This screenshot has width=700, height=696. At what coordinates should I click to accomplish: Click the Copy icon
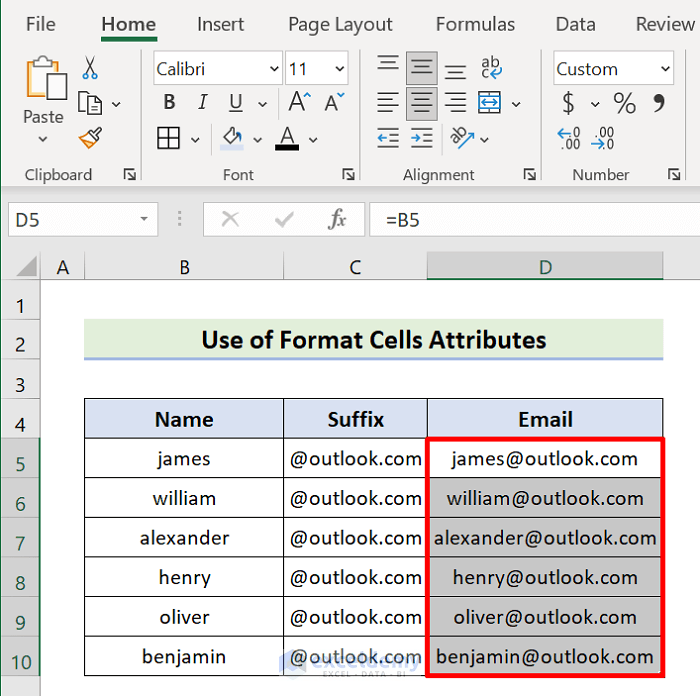tap(90, 104)
